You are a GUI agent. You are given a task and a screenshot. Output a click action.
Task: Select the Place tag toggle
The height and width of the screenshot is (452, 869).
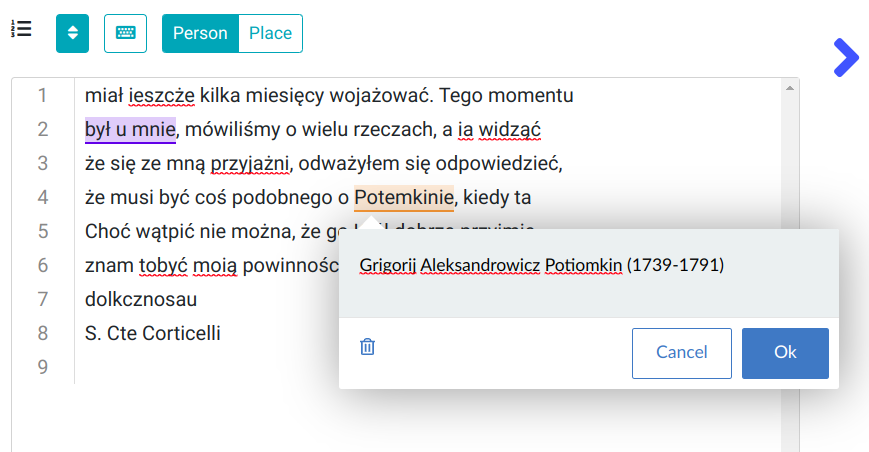click(x=270, y=33)
